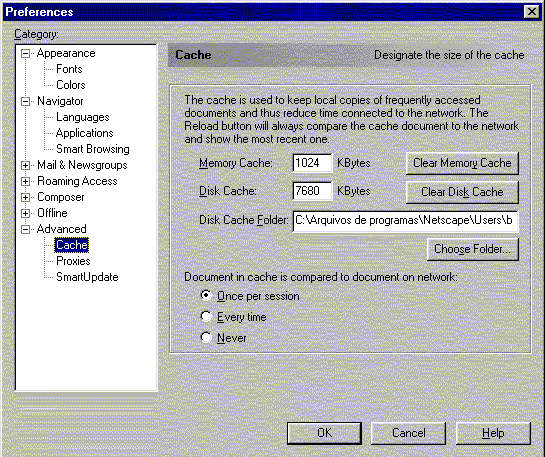Collapse the Navigator category
This screenshot has height=457, width=545.
25,101
